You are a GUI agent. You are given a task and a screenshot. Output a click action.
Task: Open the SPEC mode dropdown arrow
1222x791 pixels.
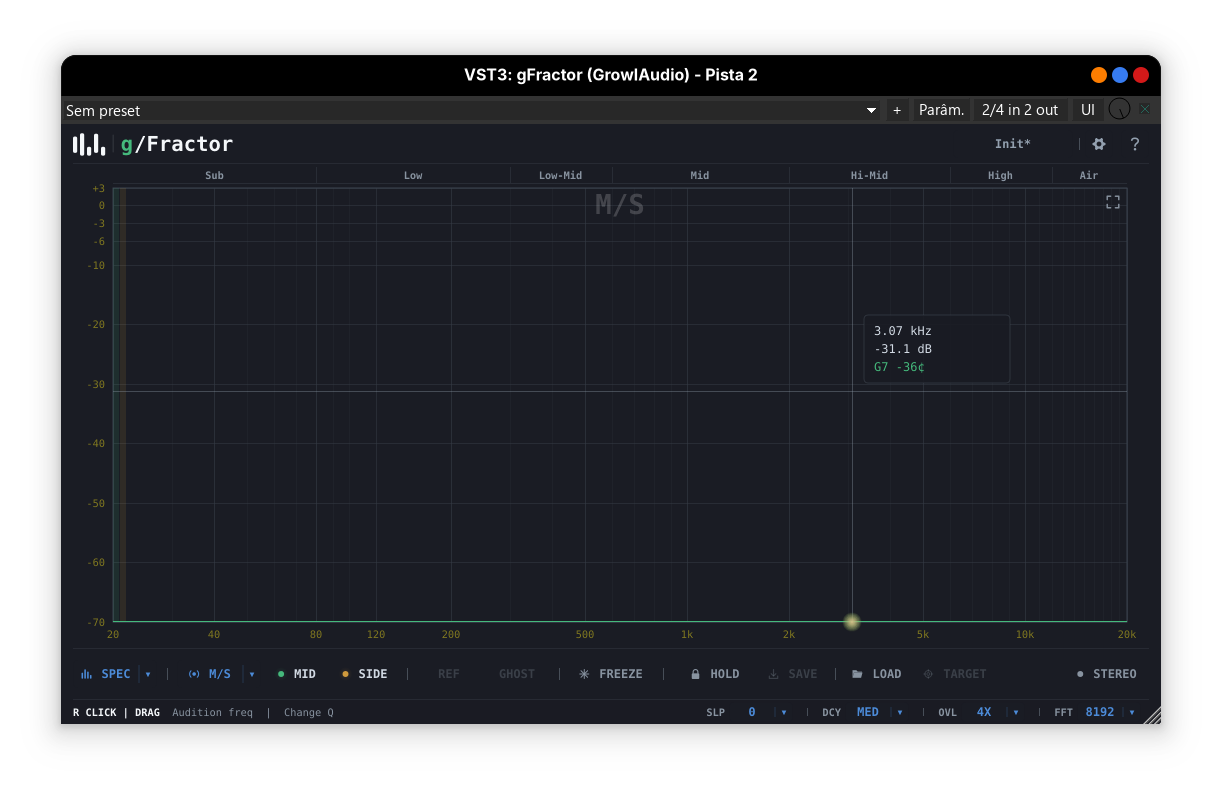coord(148,674)
